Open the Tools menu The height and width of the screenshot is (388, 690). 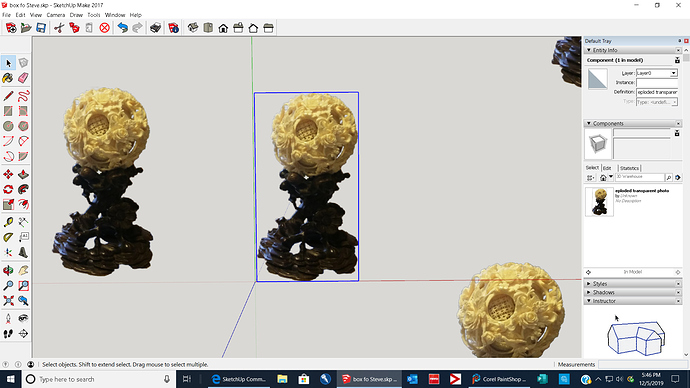(94, 15)
